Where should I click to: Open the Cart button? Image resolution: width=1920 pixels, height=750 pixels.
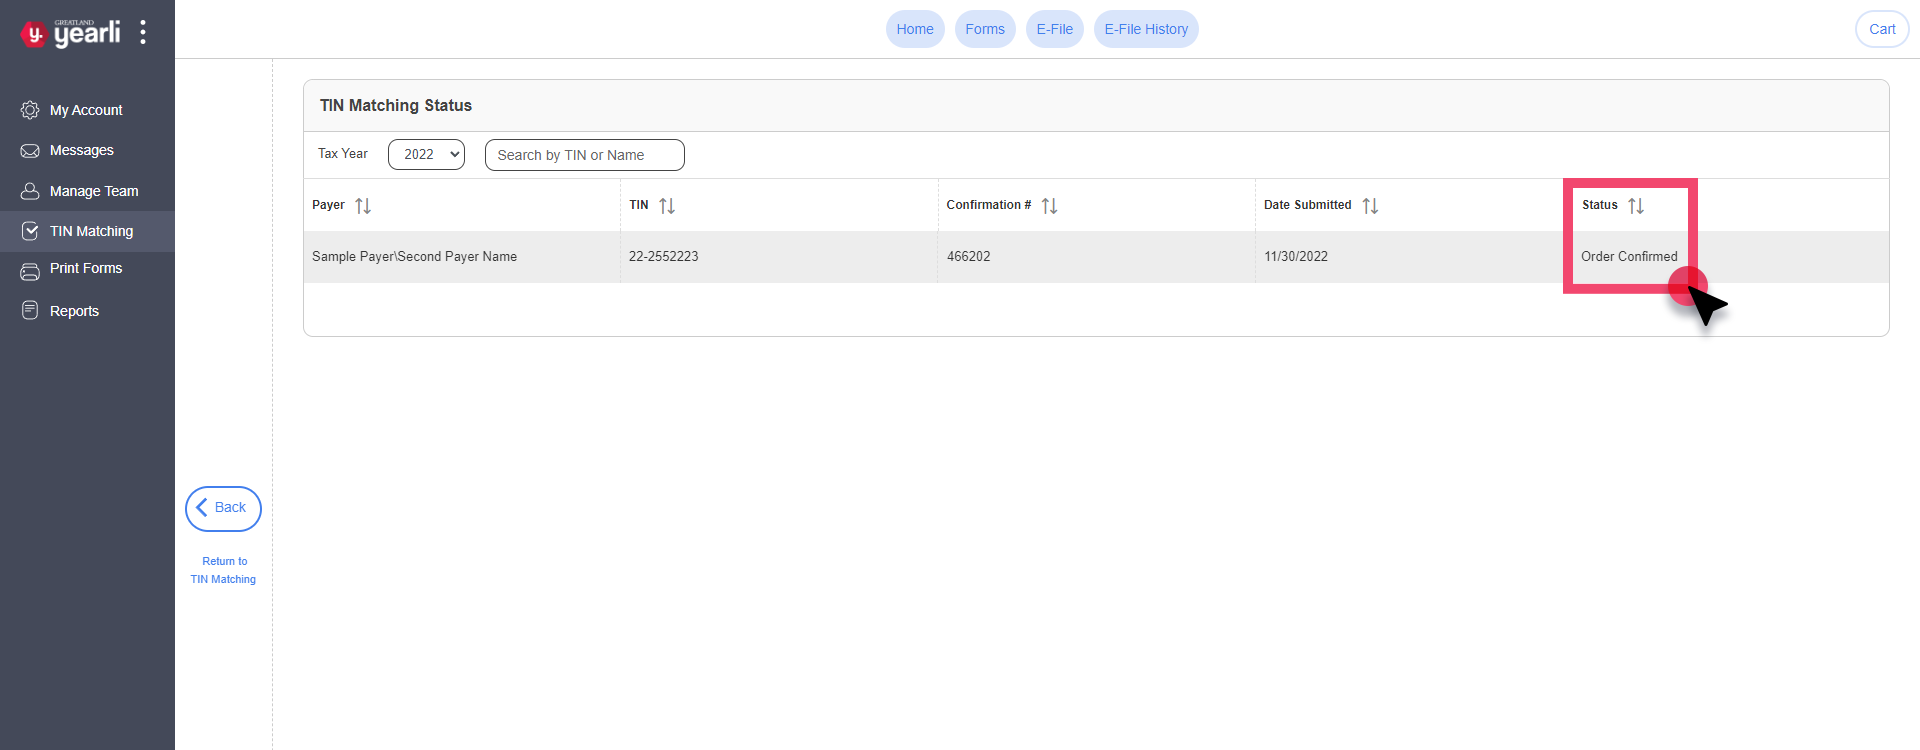pyautogui.click(x=1882, y=29)
